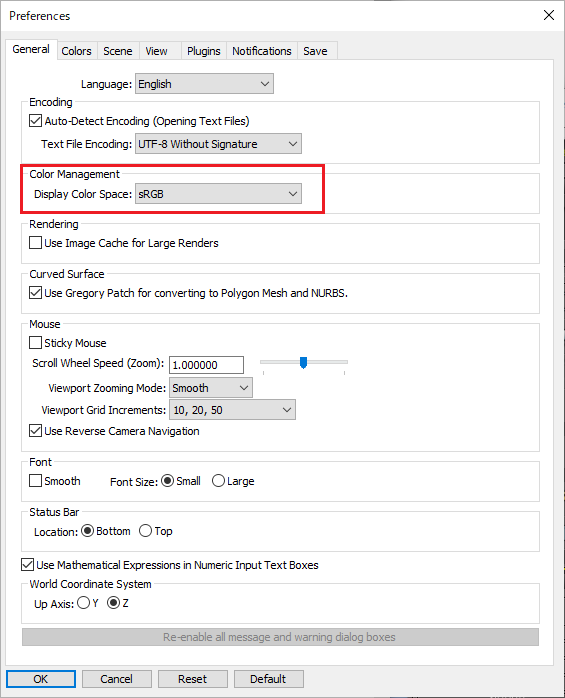Viewport: 565px width, 698px height.
Task: Go to the Plugins tab
Action: pos(203,51)
